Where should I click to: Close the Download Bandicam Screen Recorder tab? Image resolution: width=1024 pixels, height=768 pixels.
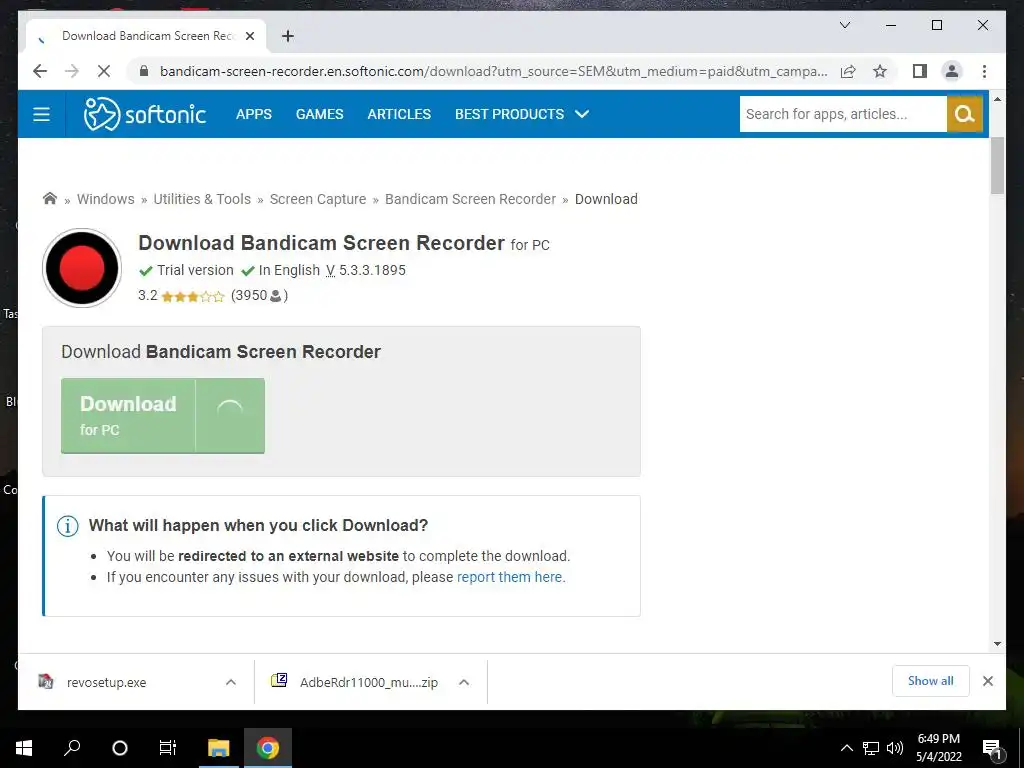(x=249, y=36)
